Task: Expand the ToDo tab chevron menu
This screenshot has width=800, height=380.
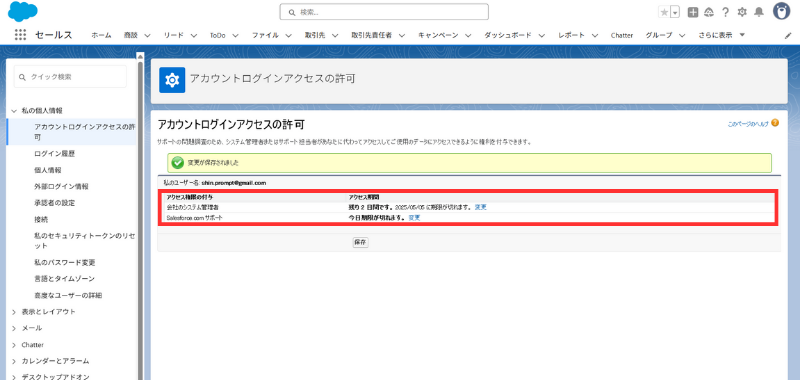Action: click(x=235, y=36)
